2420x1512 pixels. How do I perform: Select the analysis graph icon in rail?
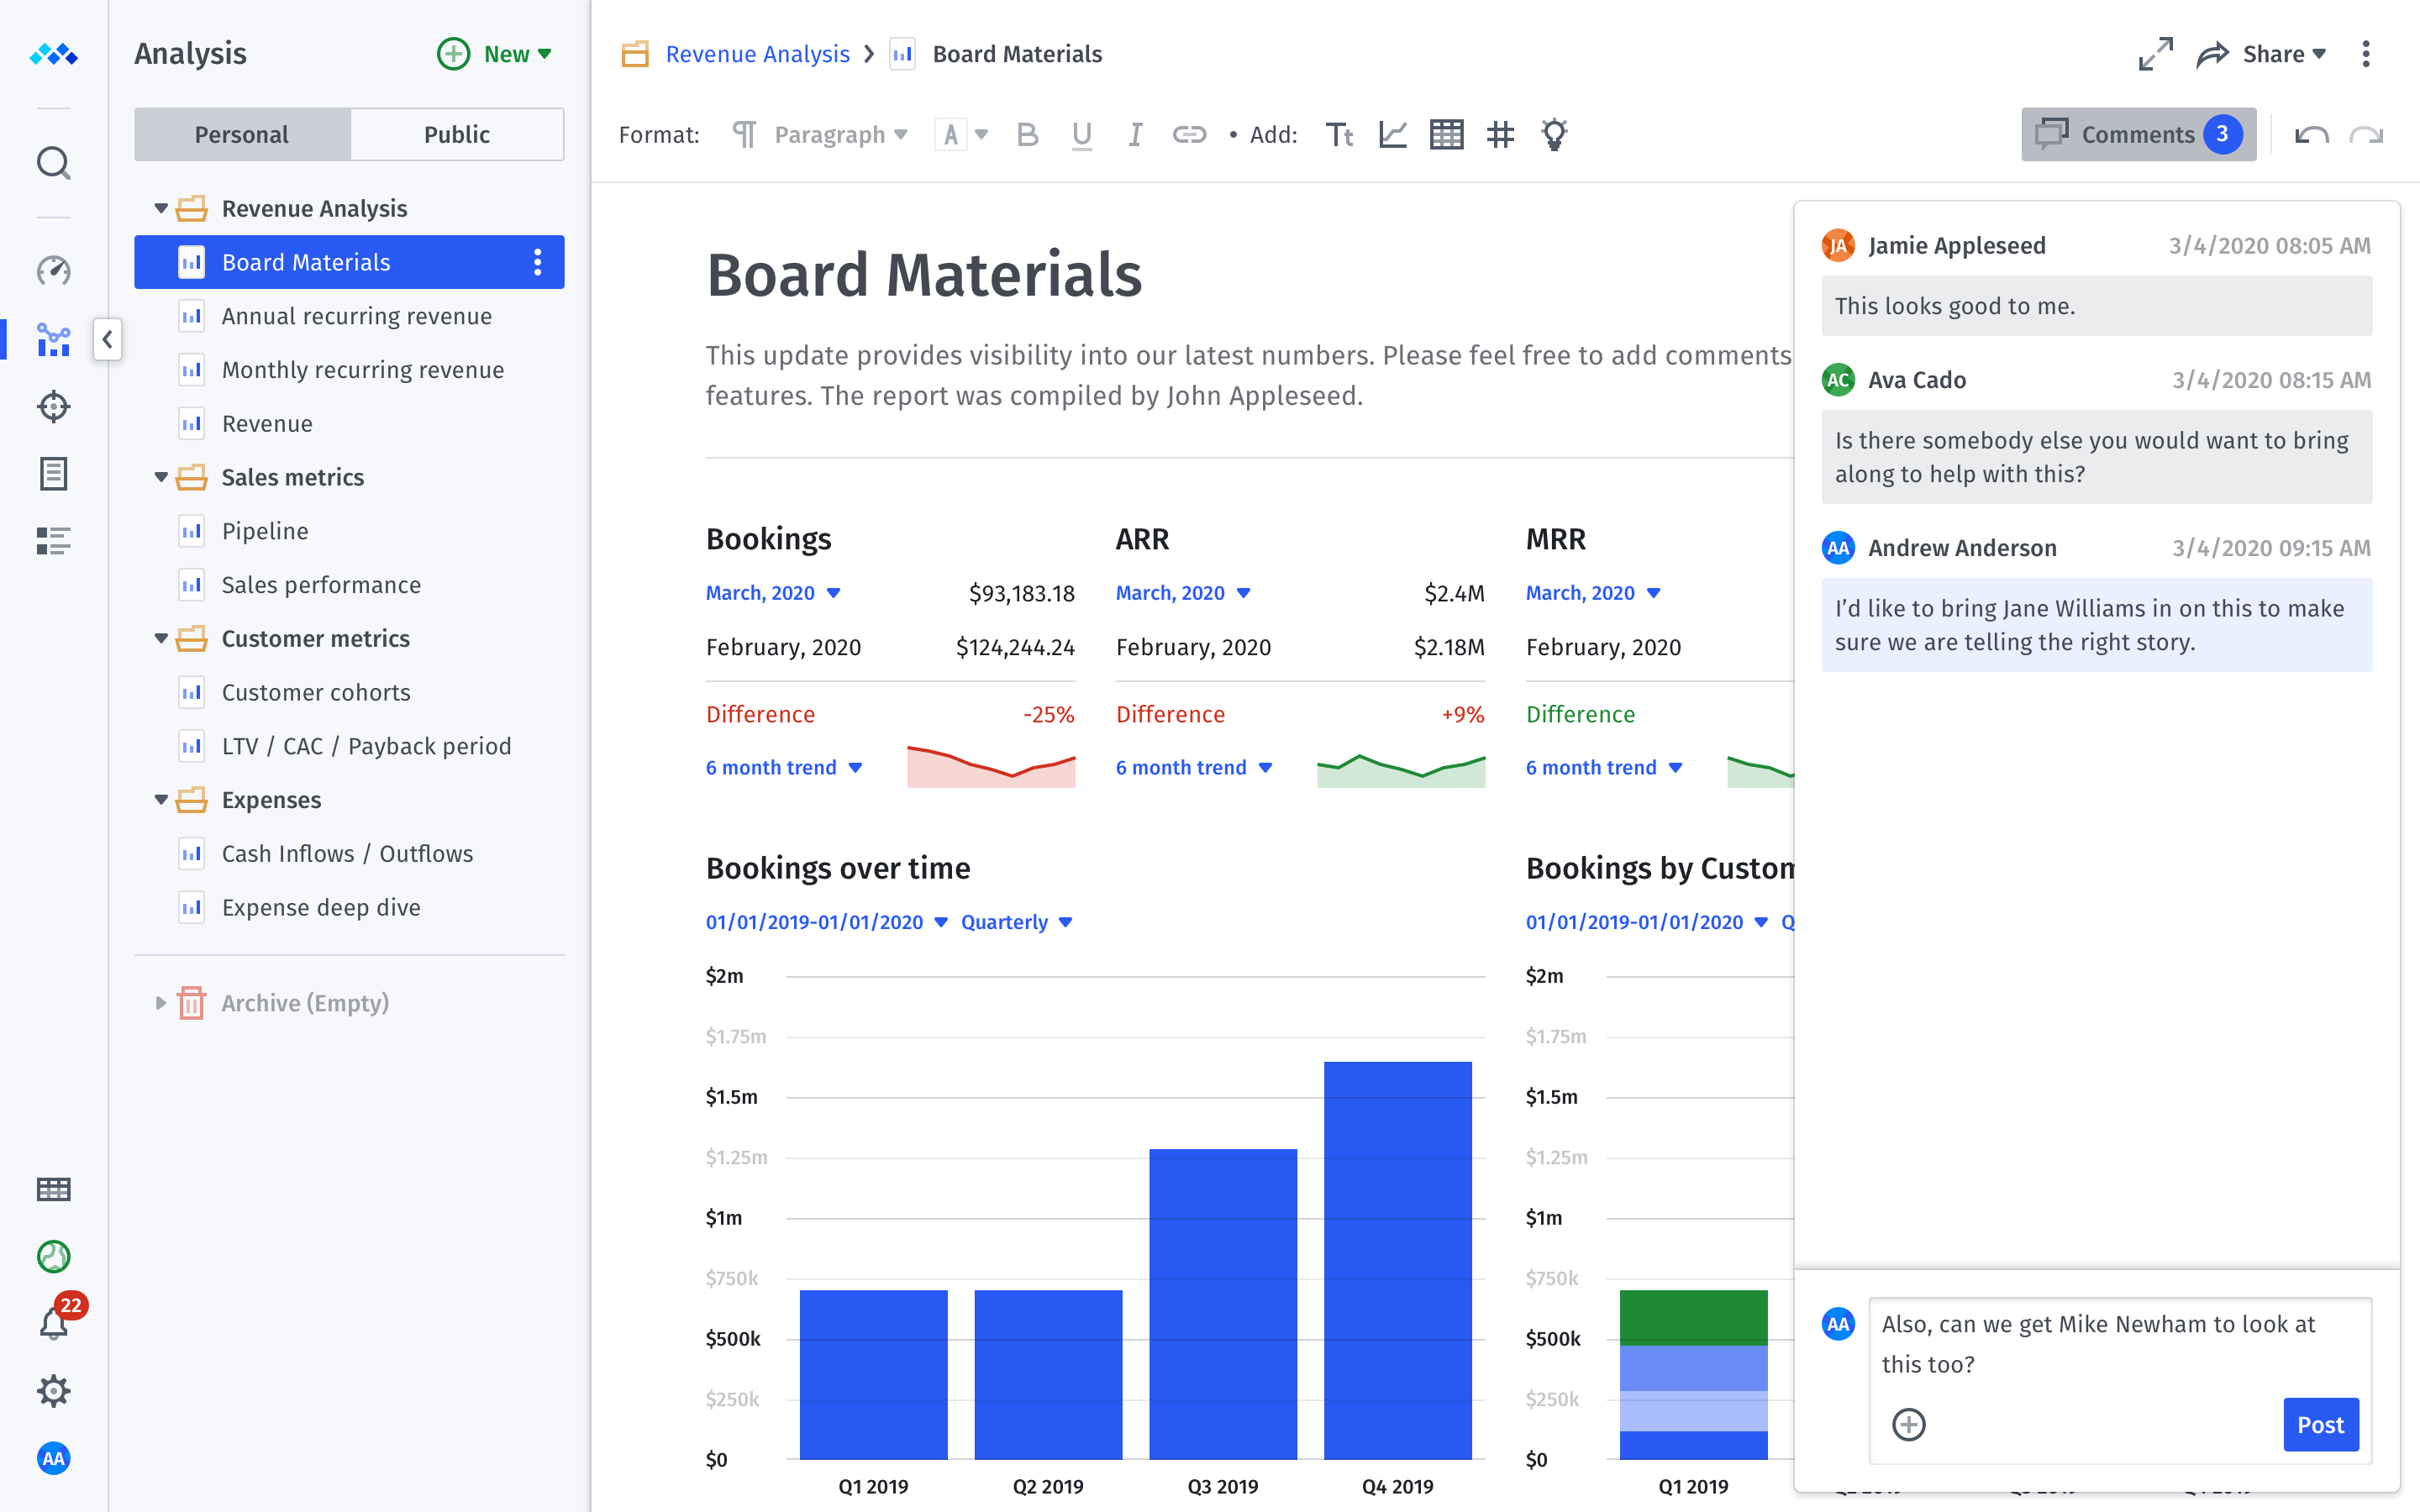click(53, 339)
